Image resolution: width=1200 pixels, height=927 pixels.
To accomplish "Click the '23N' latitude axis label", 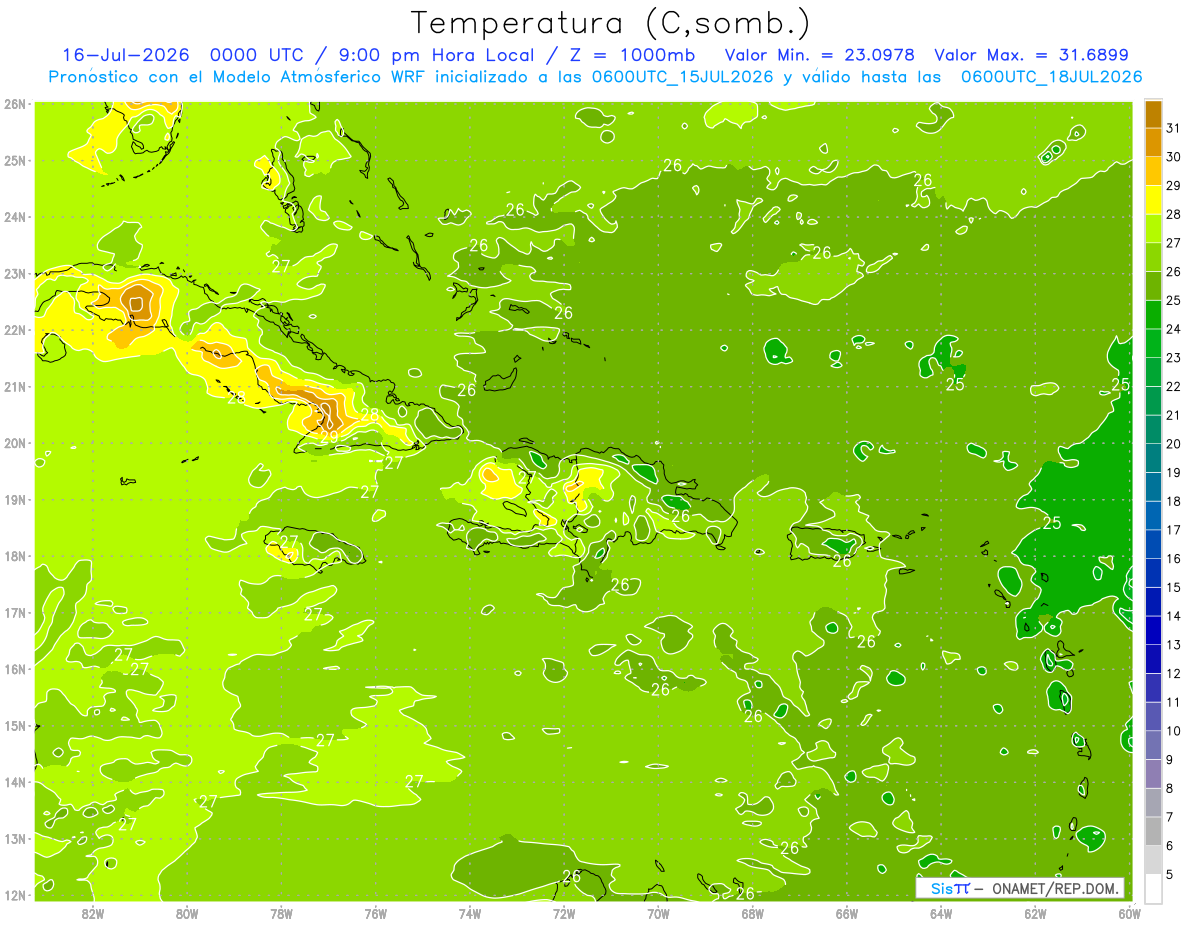I will tap(14, 273).
